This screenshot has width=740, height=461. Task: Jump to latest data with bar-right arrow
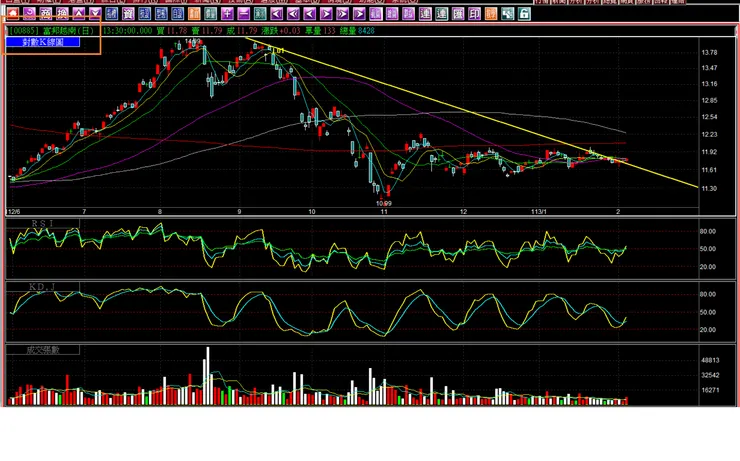click(x=359, y=14)
